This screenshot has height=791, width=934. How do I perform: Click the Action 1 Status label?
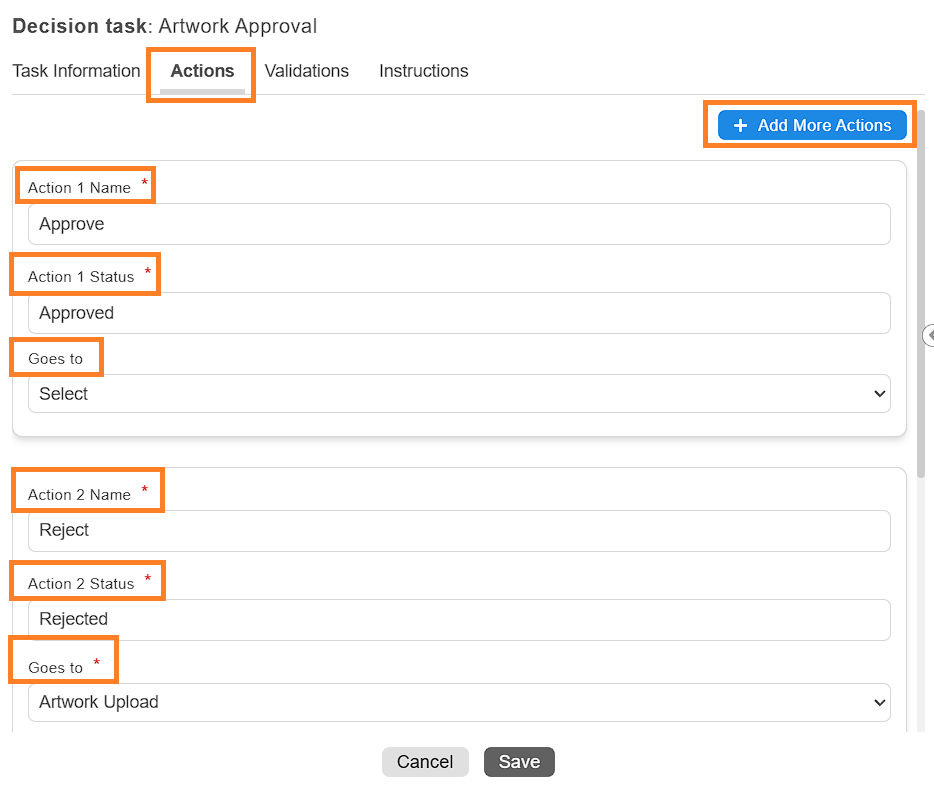pos(81,277)
